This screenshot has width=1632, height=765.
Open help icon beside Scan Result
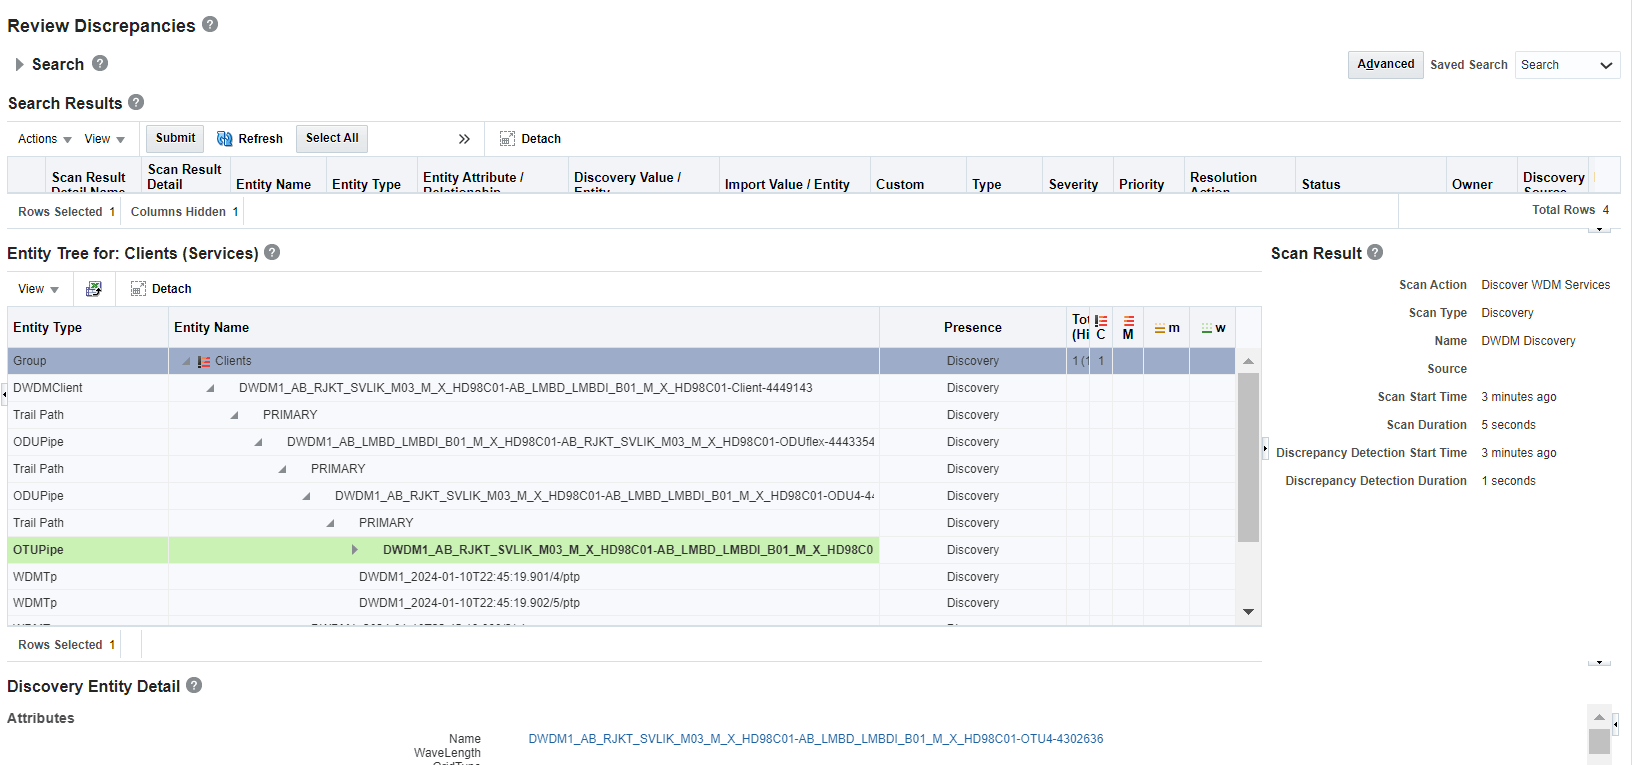(1375, 252)
